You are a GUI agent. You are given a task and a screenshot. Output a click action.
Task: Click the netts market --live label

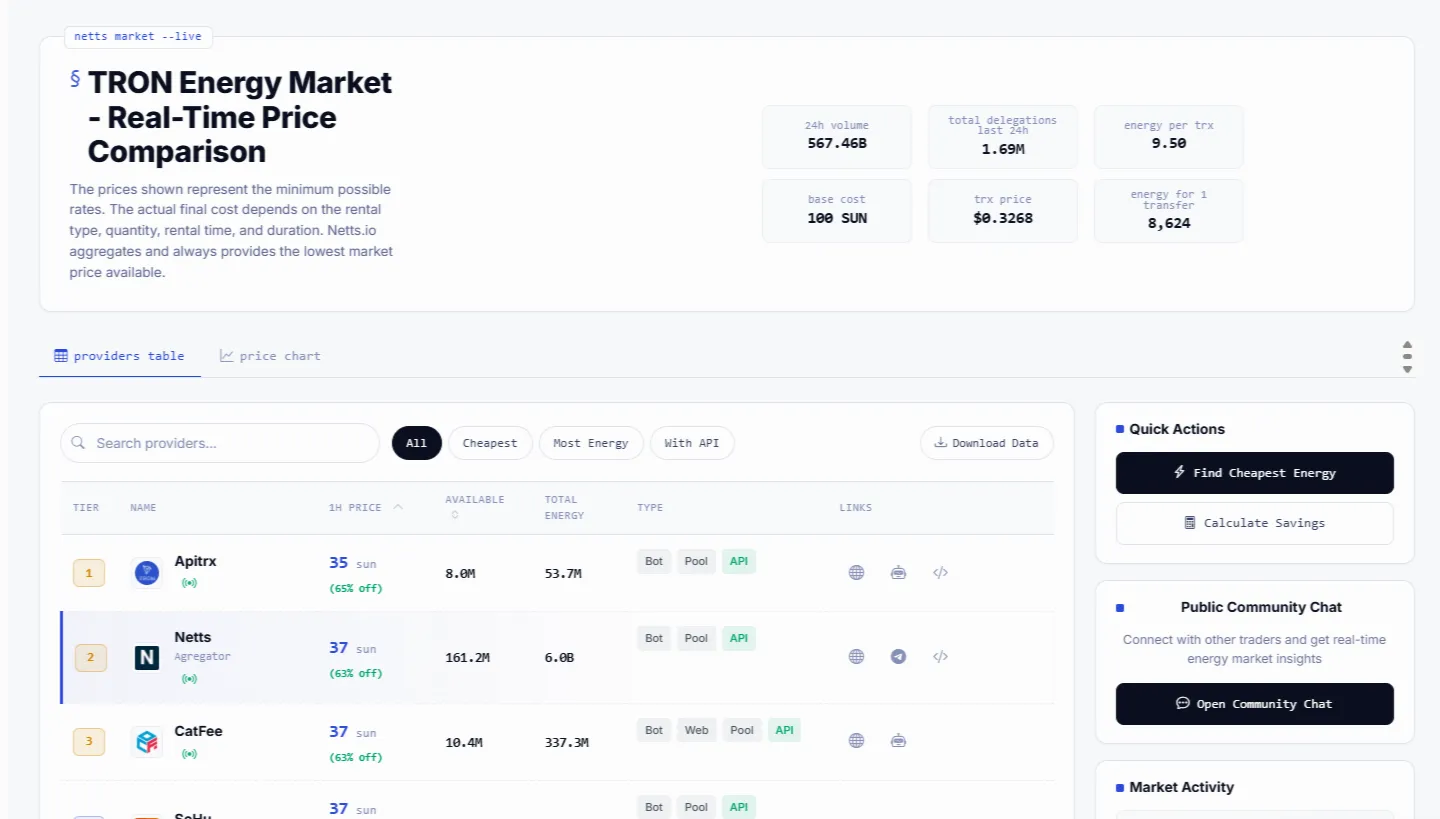[x=138, y=37]
